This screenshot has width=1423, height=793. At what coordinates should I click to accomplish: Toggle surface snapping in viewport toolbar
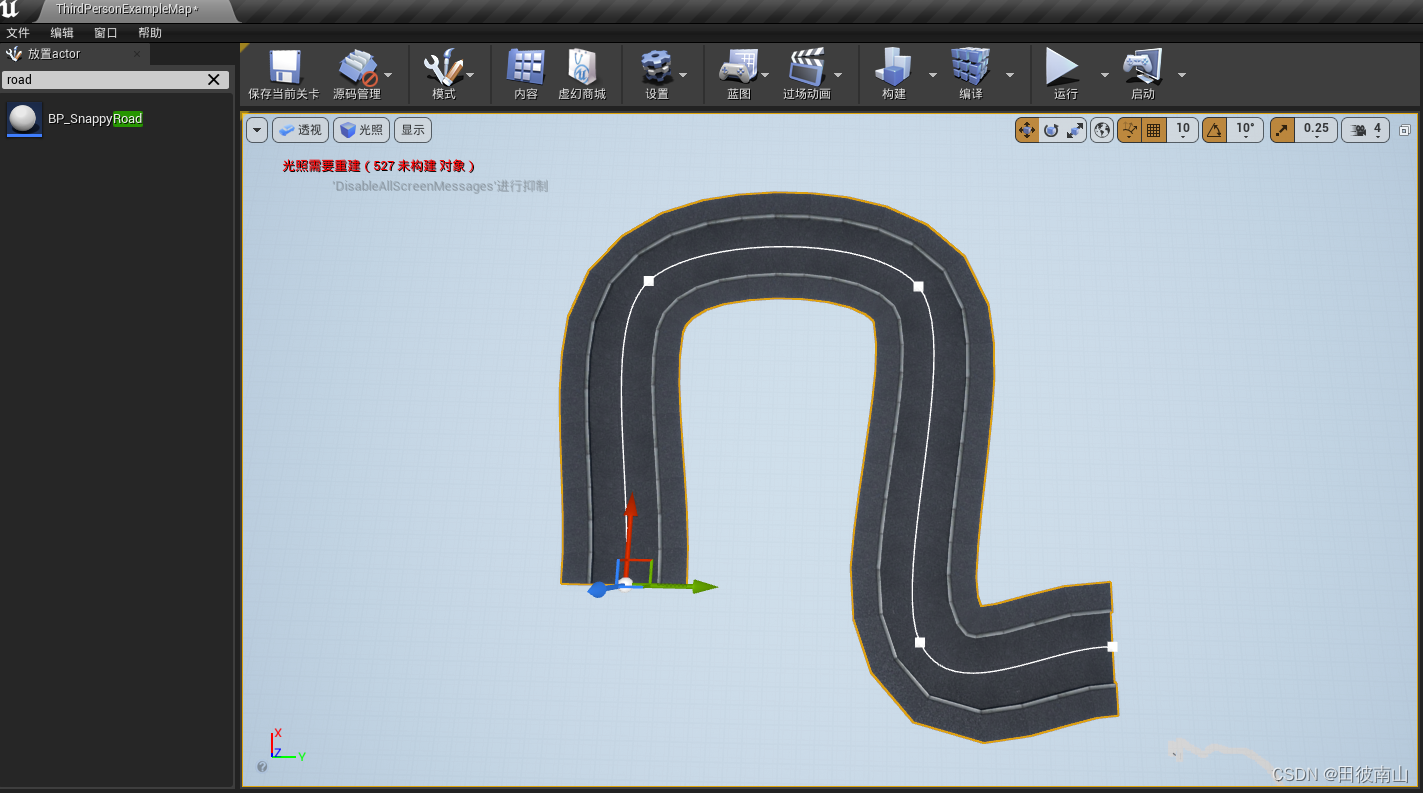coord(1130,130)
